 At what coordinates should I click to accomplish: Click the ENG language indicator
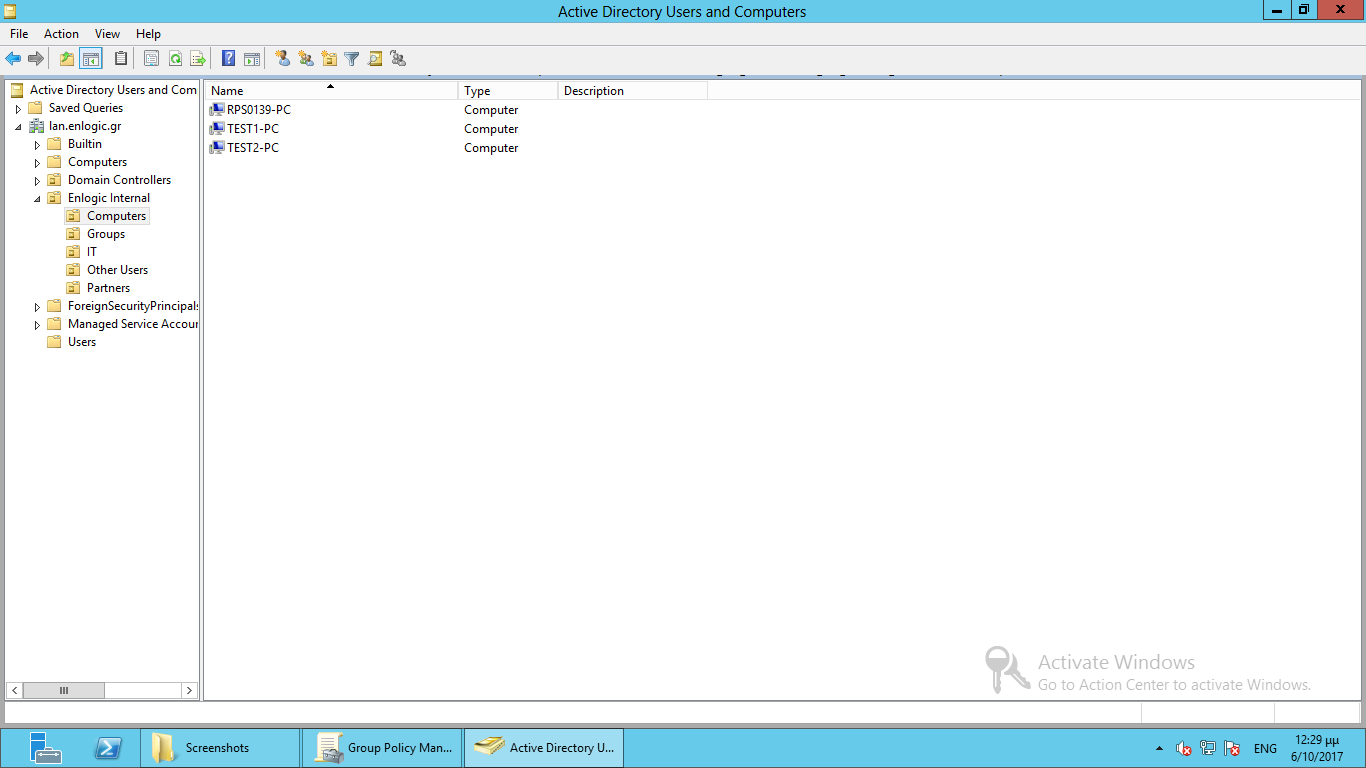(1265, 748)
